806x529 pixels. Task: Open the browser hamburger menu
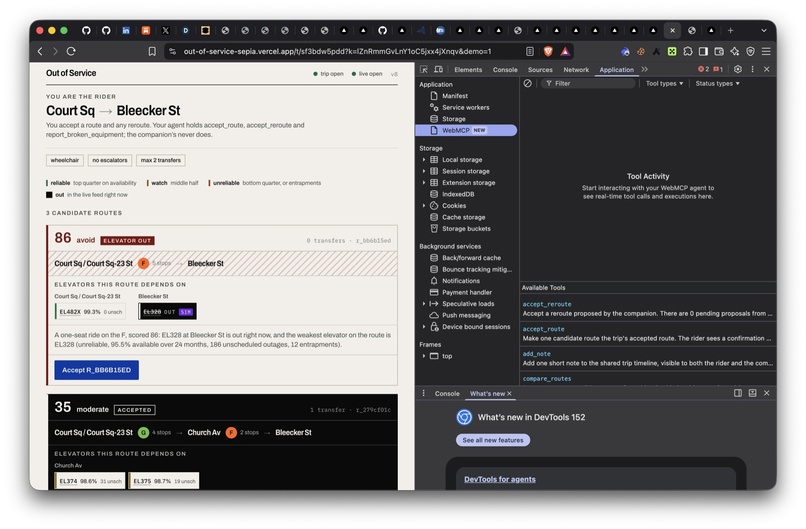coord(766,51)
